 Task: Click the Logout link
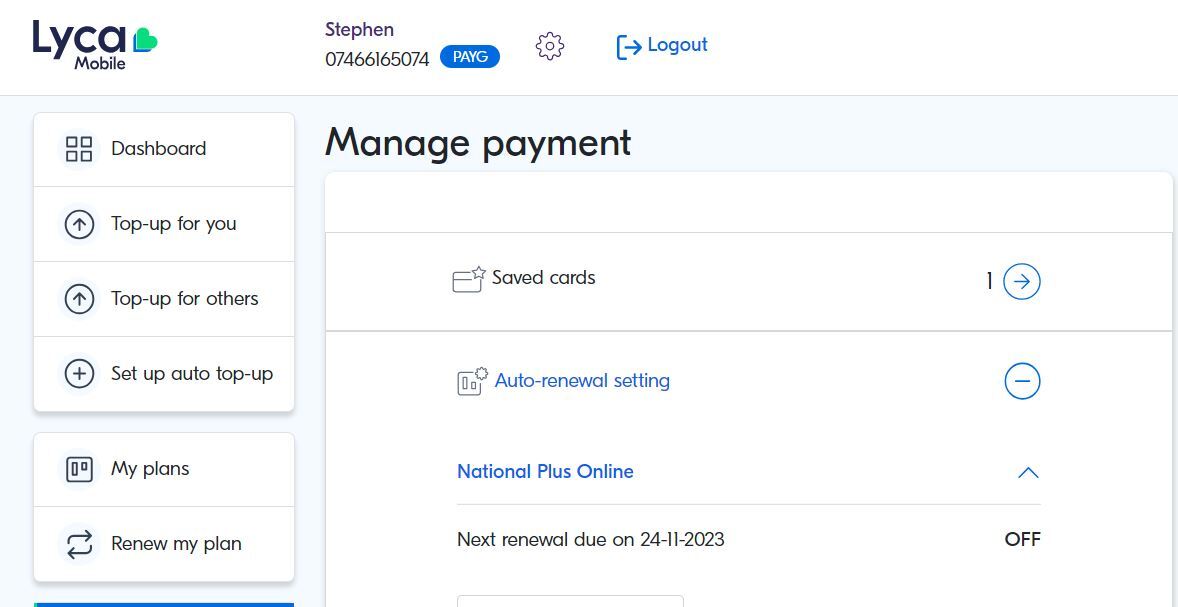click(677, 45)
